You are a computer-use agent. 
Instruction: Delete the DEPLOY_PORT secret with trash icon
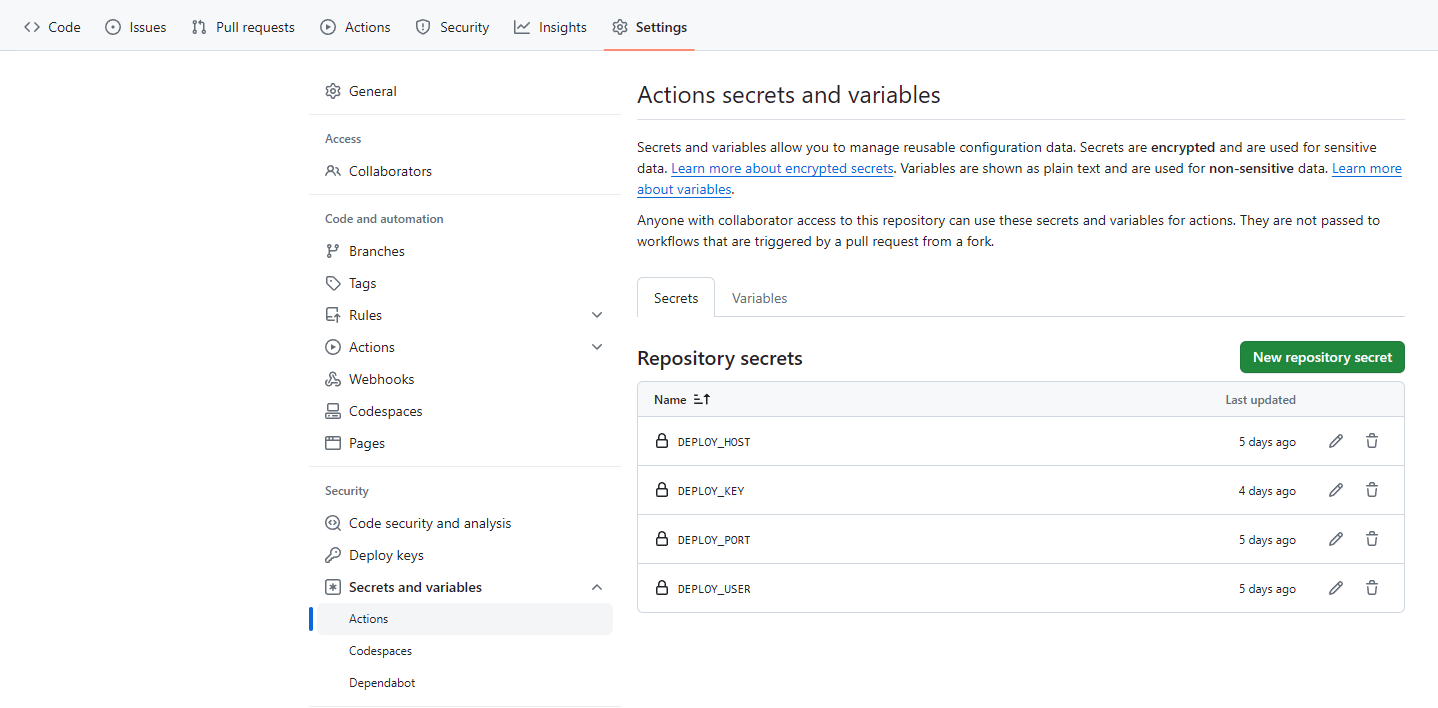pyautogui.click(x=1372, y=539)
